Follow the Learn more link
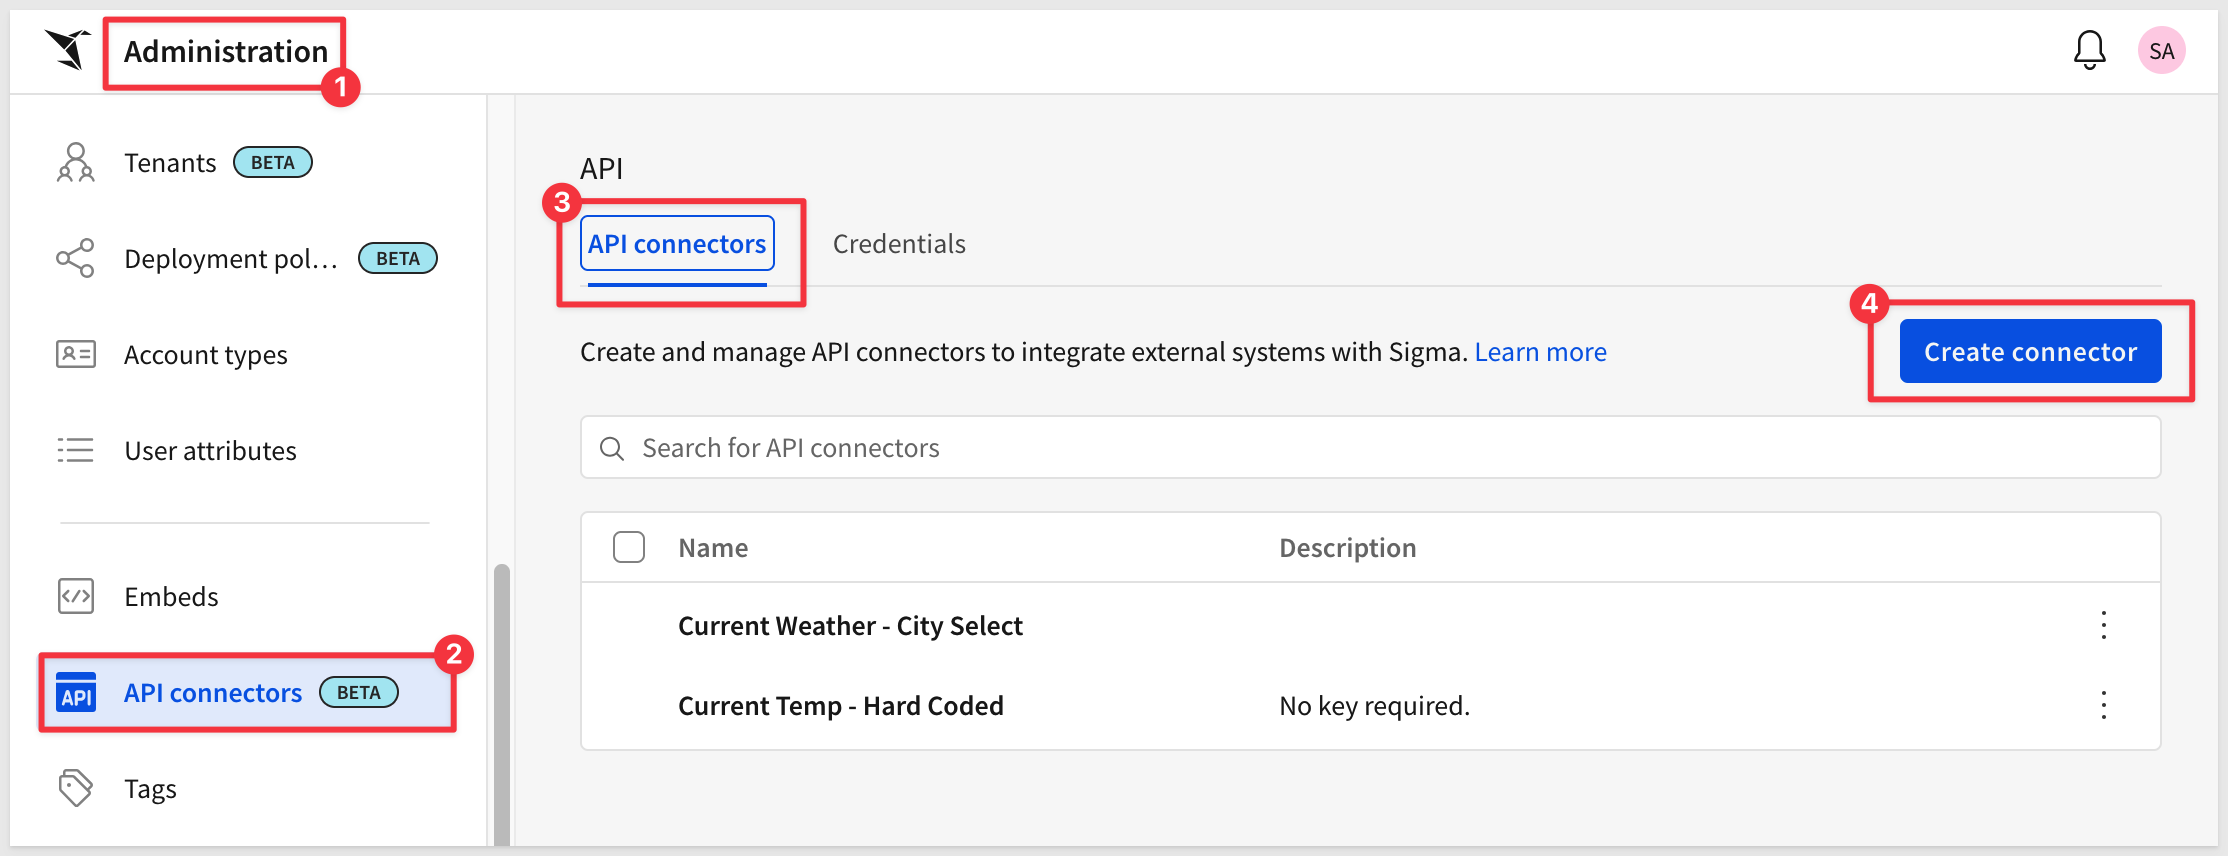Viewport: 2228px width, 856px height. (1540, 353)
